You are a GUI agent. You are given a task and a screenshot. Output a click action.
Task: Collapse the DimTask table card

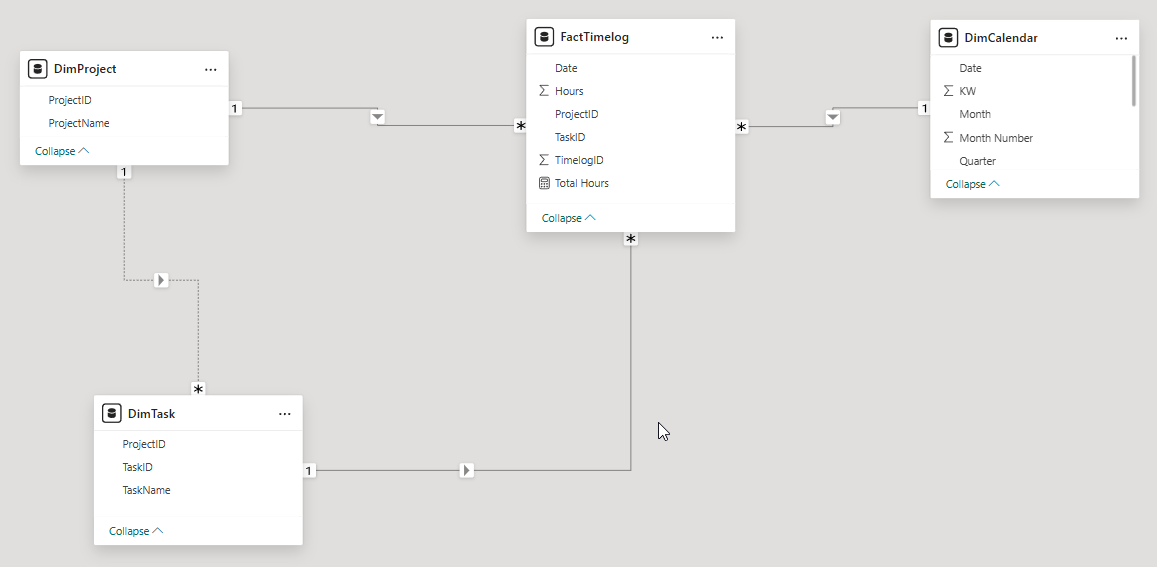(x=136, y=531)
